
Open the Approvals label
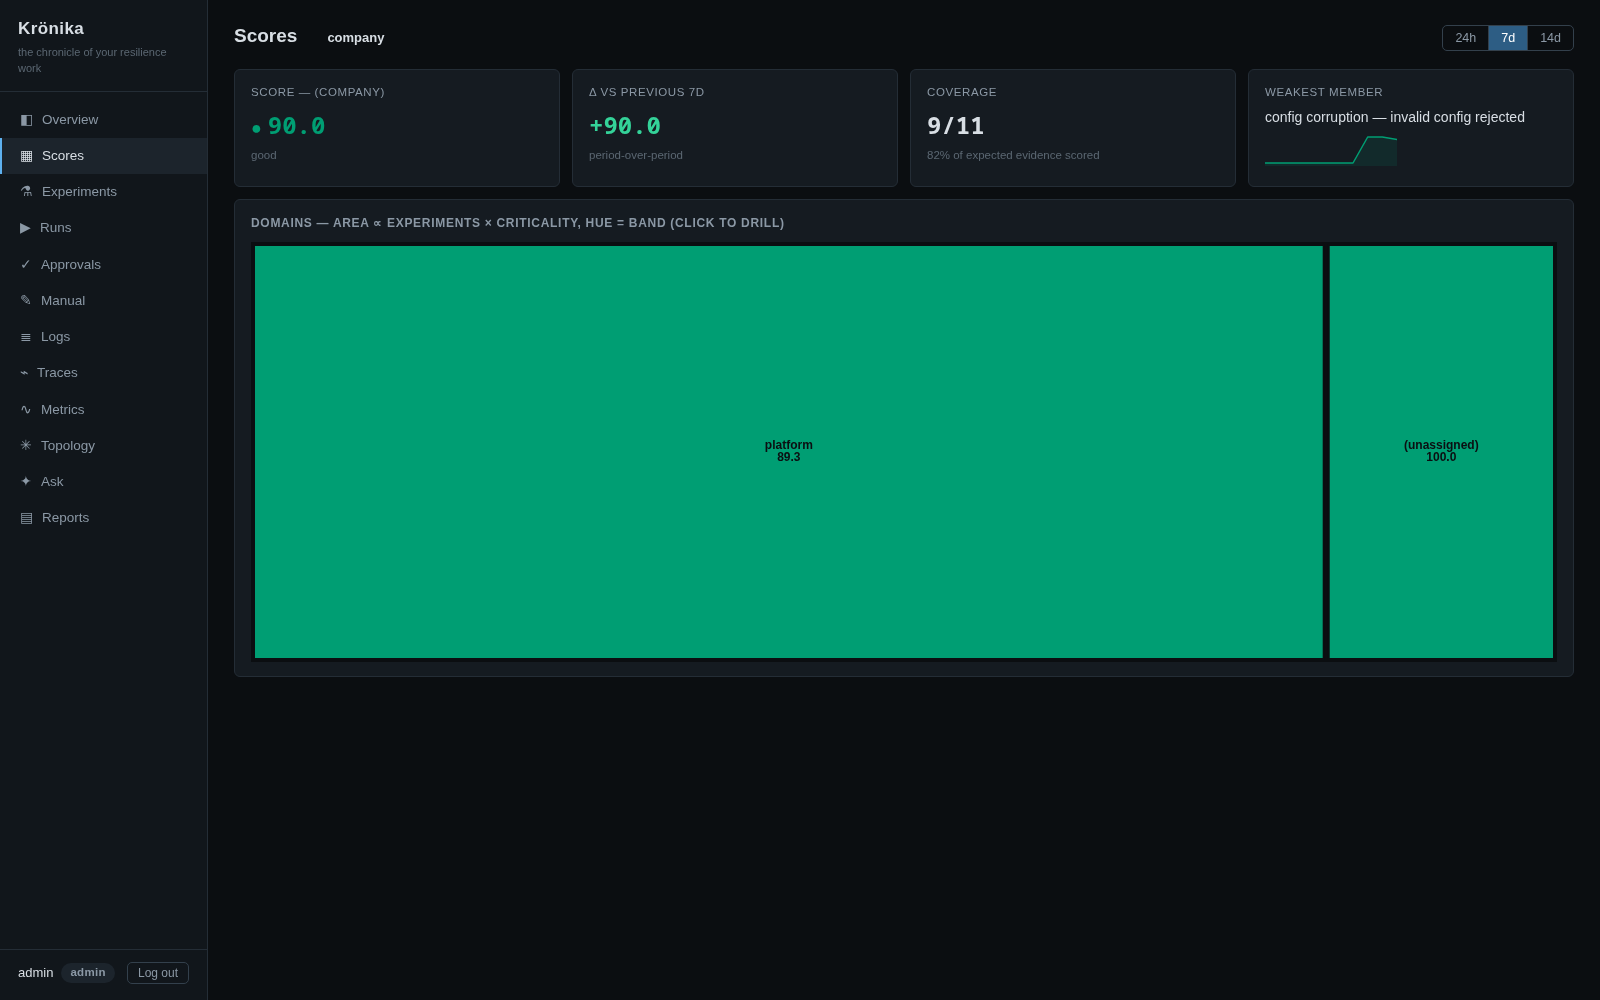[71, 265]
